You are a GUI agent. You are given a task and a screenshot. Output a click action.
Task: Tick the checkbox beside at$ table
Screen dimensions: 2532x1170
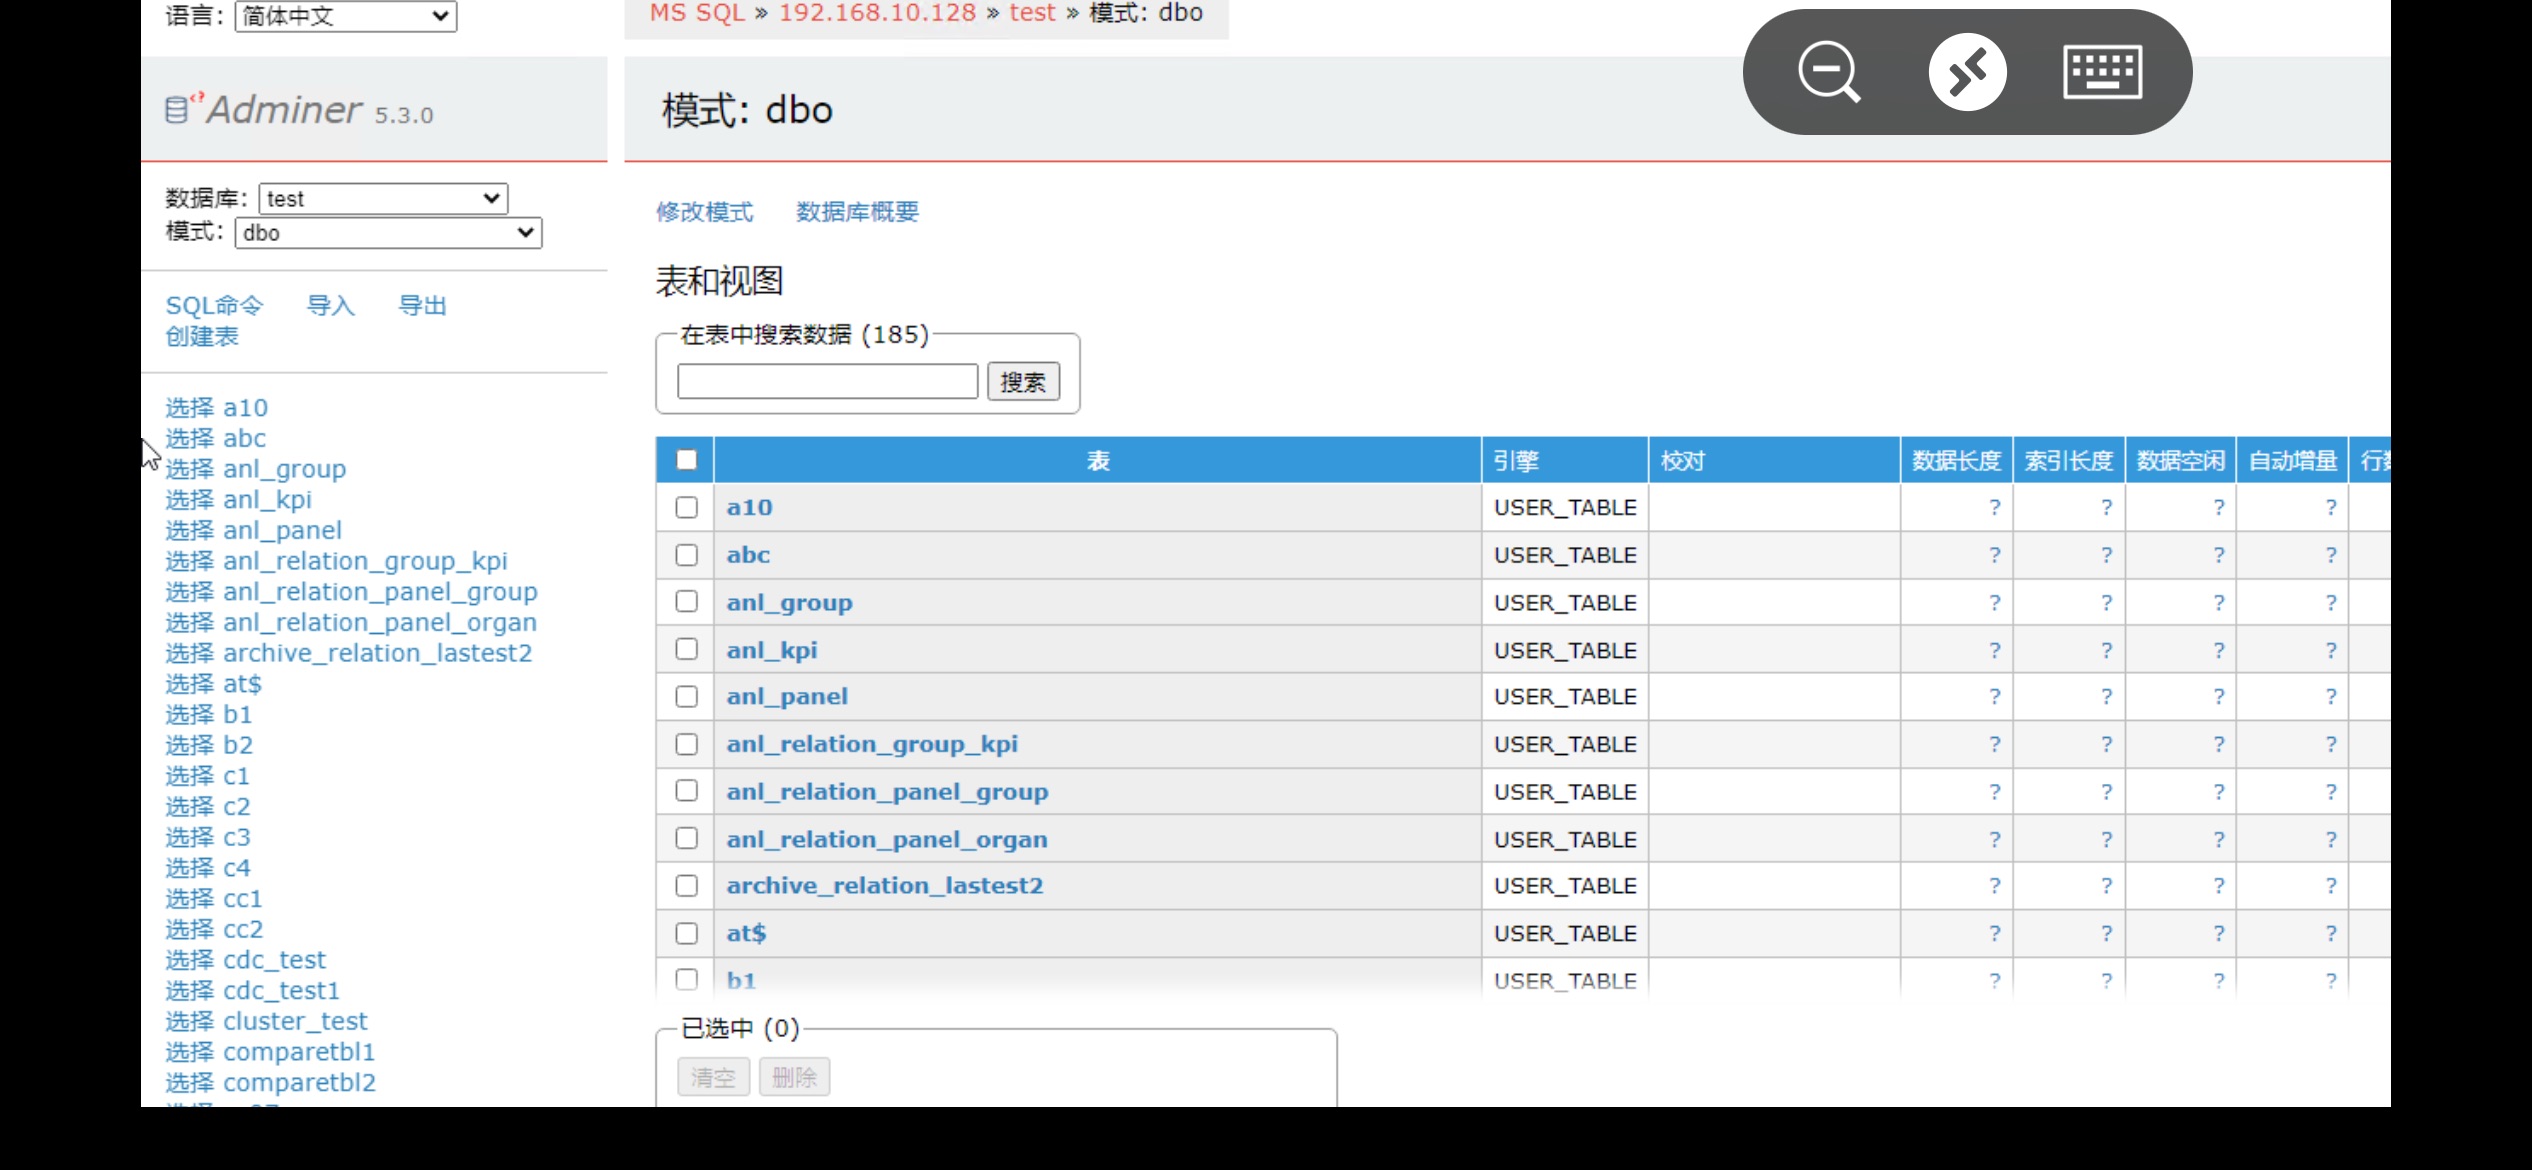pos(686,933)
